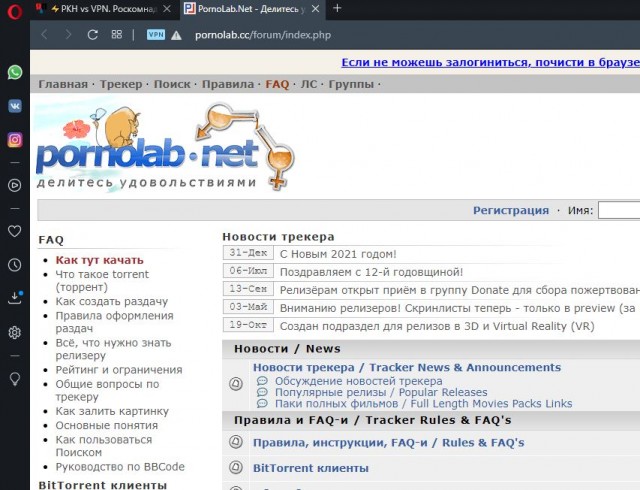The height and width of the screenshot is (490, 640).
Task: Open news about Donate group for релизёрам
Action: pos(460,290)
